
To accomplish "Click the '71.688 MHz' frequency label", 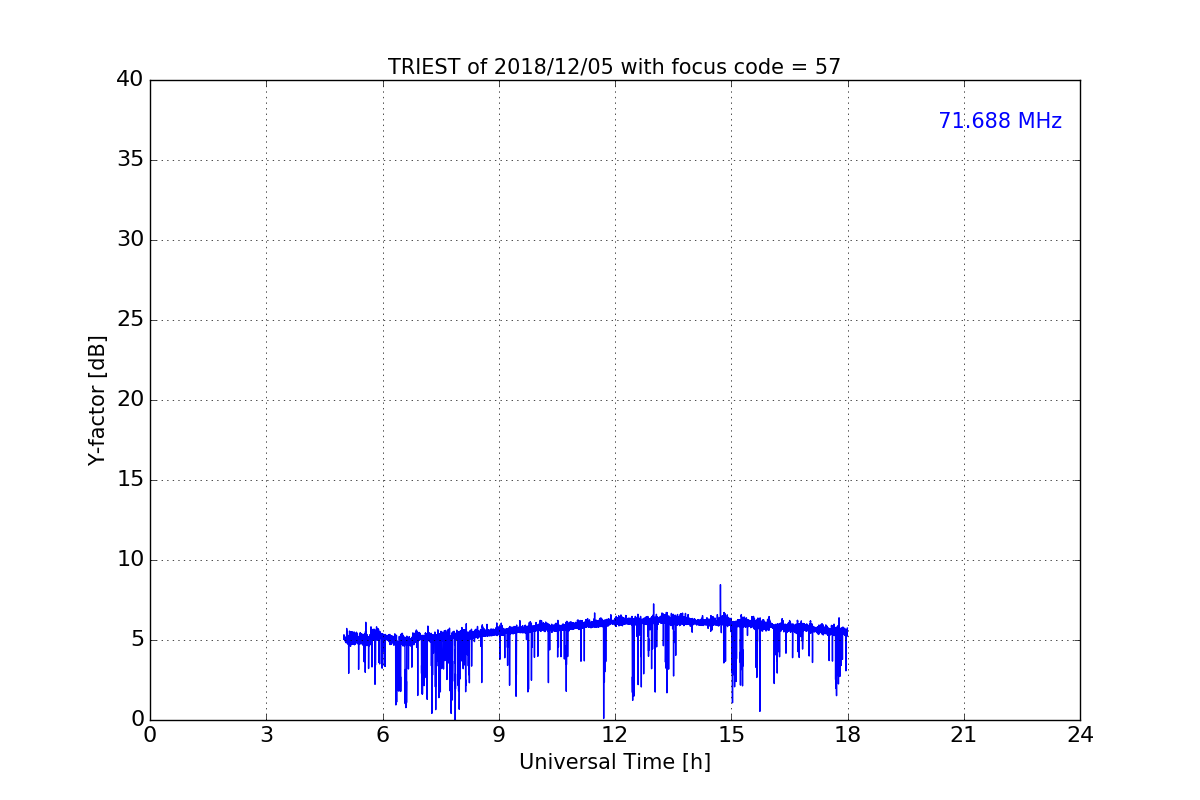I will (x=1000, y=121).
